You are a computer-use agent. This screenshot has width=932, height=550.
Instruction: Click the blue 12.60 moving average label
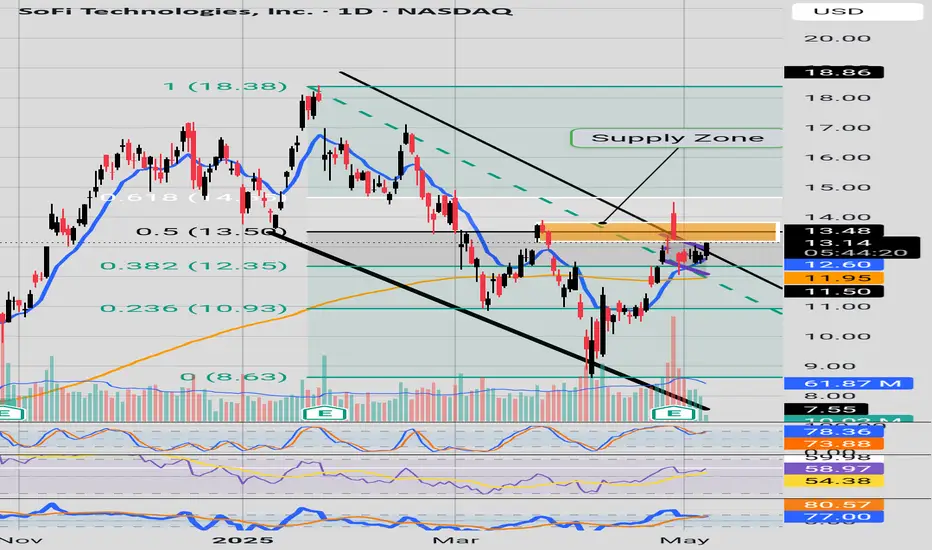(834, 265)
